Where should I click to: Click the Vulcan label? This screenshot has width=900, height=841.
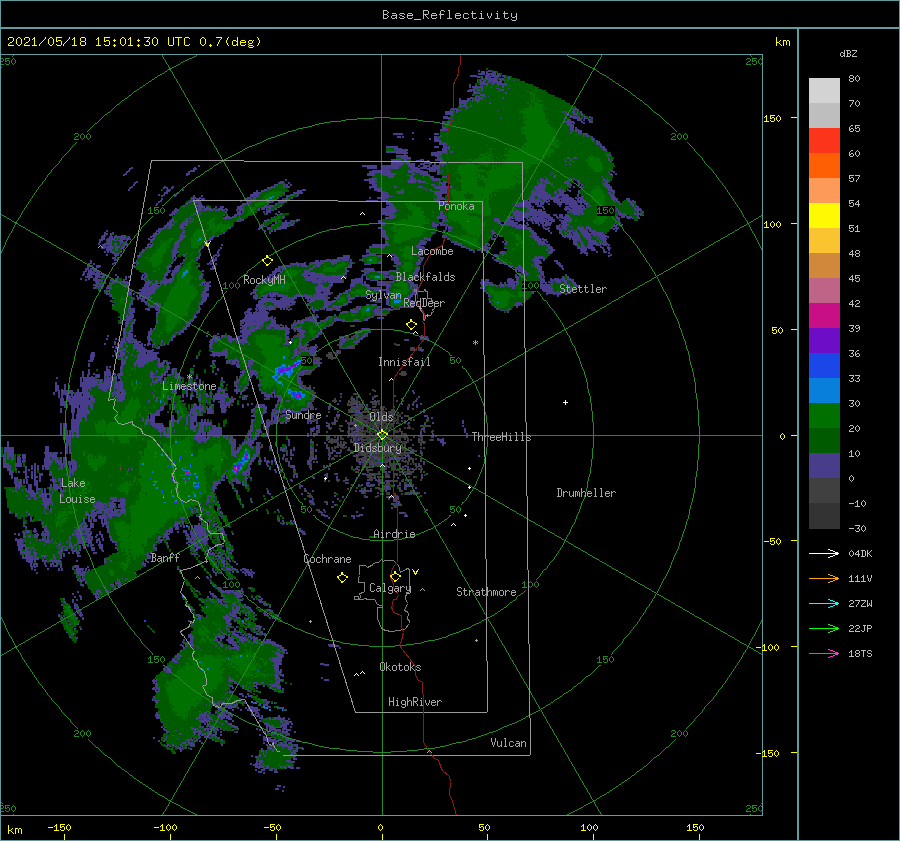coord(508,743)
